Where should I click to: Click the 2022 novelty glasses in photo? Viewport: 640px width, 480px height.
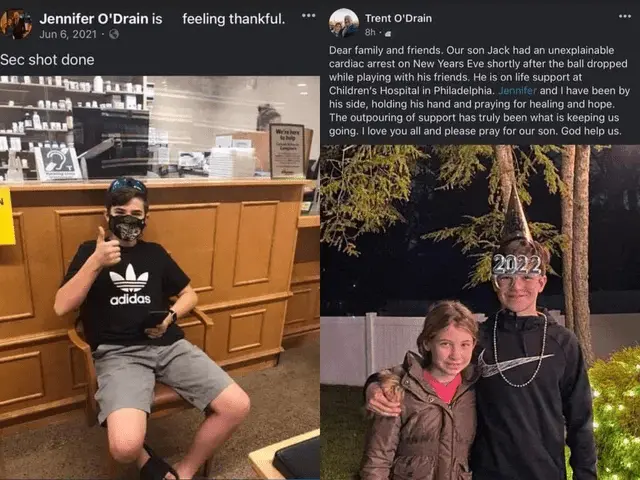[x=518, y=265]
